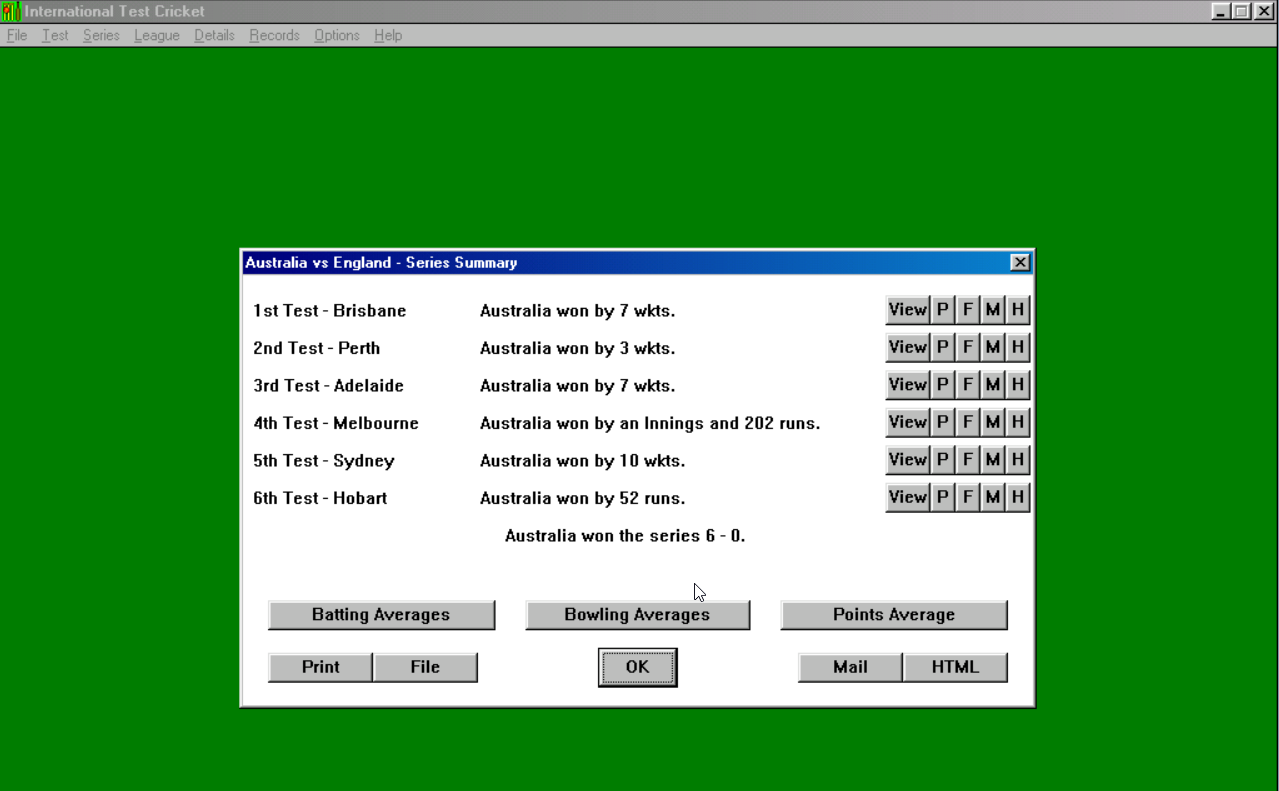Open the Bowling Averages report
Image resolution: width=1279 pixels, height=791 pixels.
637,615
